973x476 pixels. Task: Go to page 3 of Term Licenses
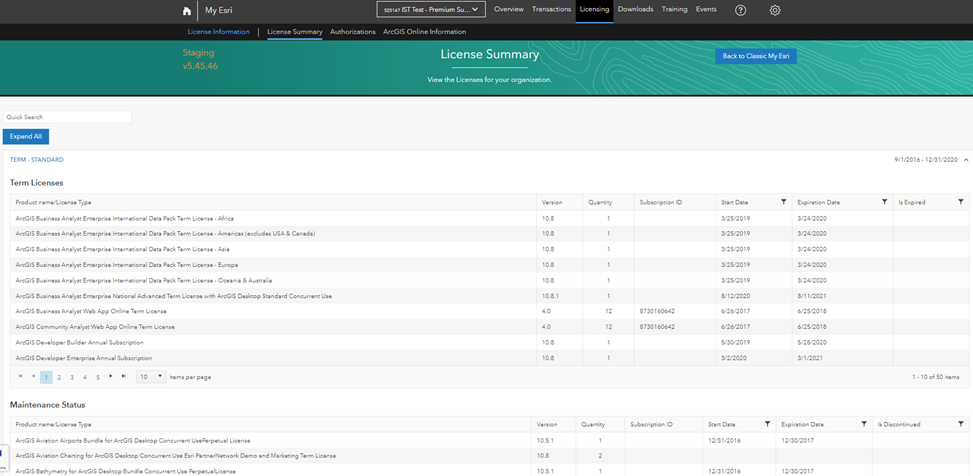pos(72,377)
